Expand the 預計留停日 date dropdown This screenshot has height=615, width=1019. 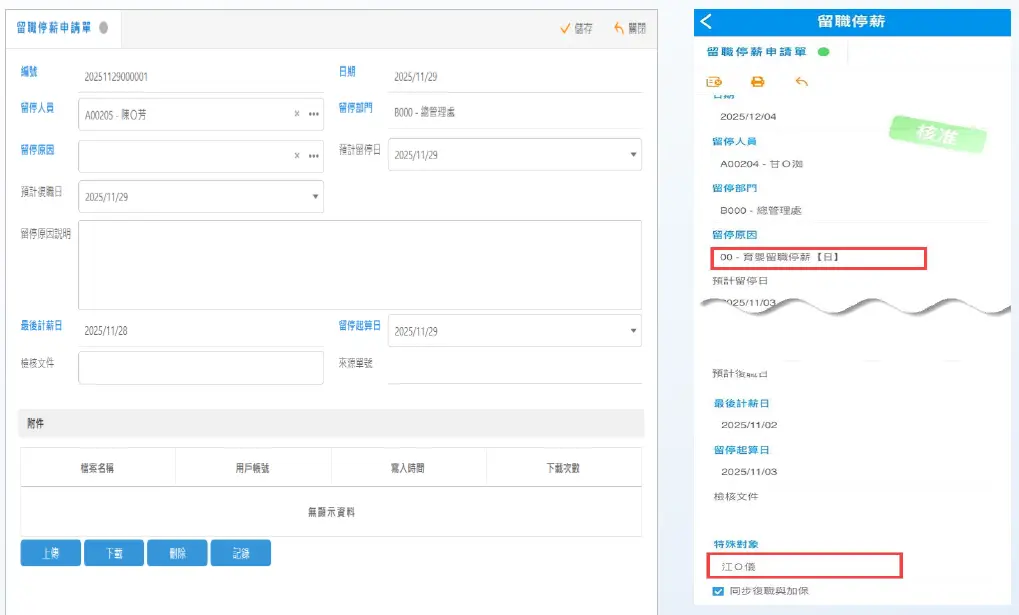pyautogui.click(x=634, y=155)
